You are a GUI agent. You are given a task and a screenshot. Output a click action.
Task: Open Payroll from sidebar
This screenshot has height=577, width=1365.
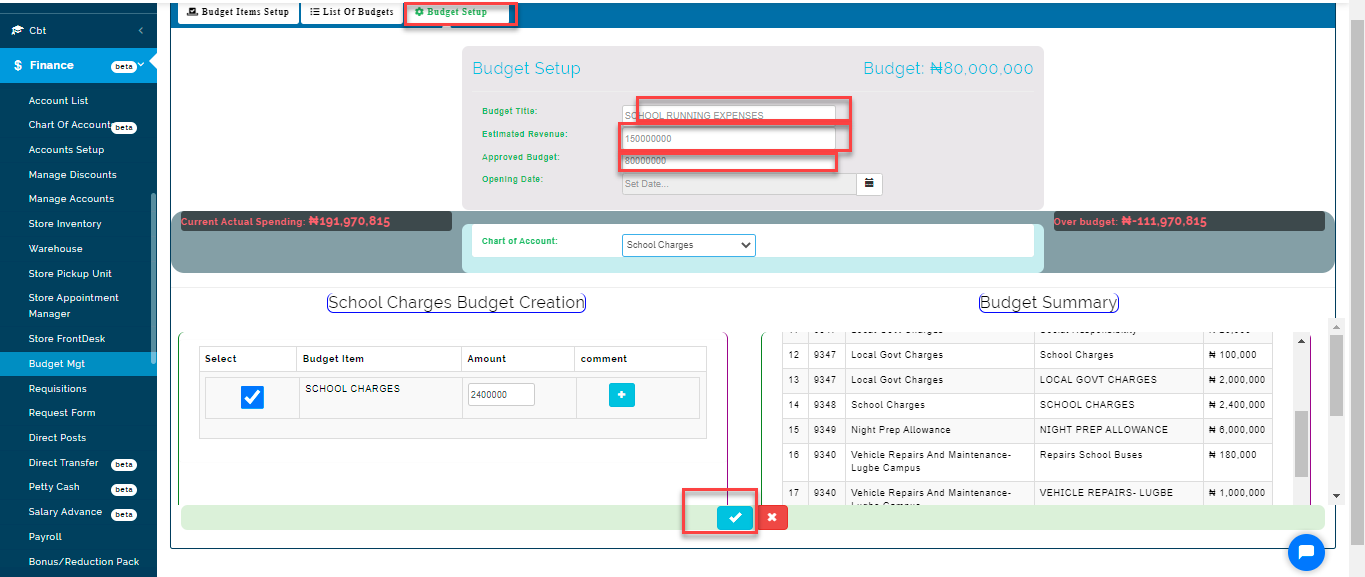click(45, 537)
